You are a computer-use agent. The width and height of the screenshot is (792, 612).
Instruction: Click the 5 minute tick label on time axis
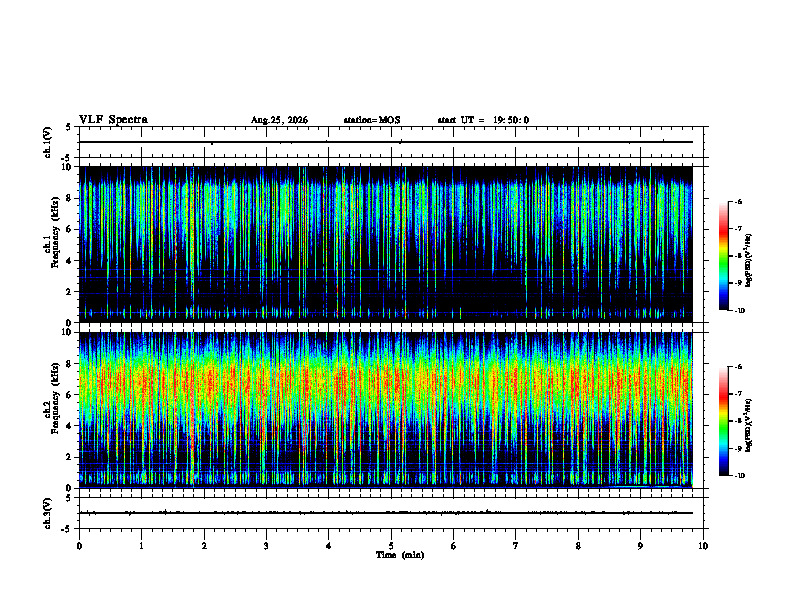point(391,546)
